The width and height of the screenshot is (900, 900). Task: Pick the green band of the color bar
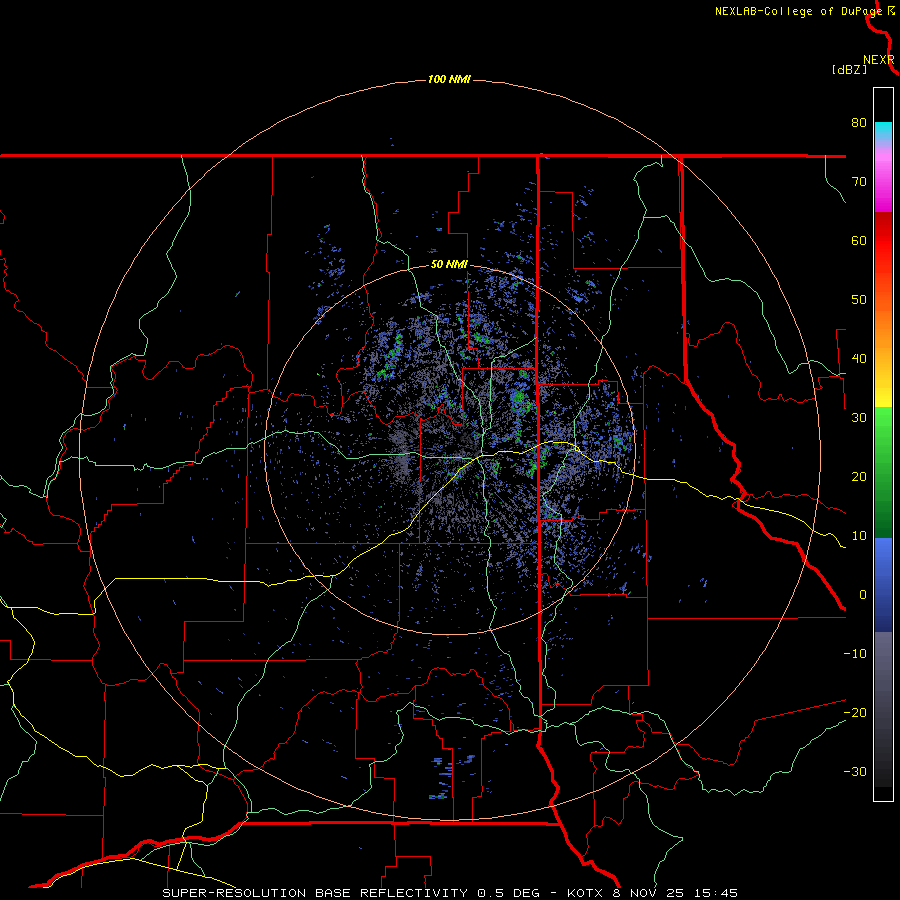(883, 472)
